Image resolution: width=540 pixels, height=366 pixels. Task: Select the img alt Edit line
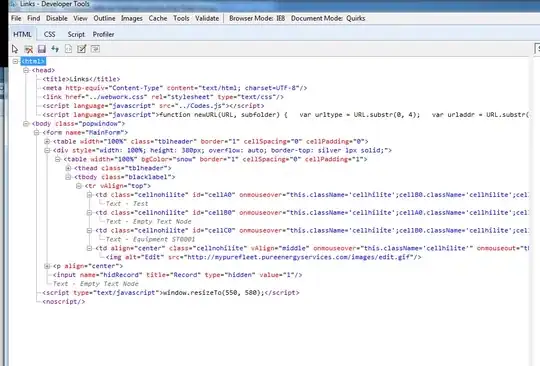263,257
